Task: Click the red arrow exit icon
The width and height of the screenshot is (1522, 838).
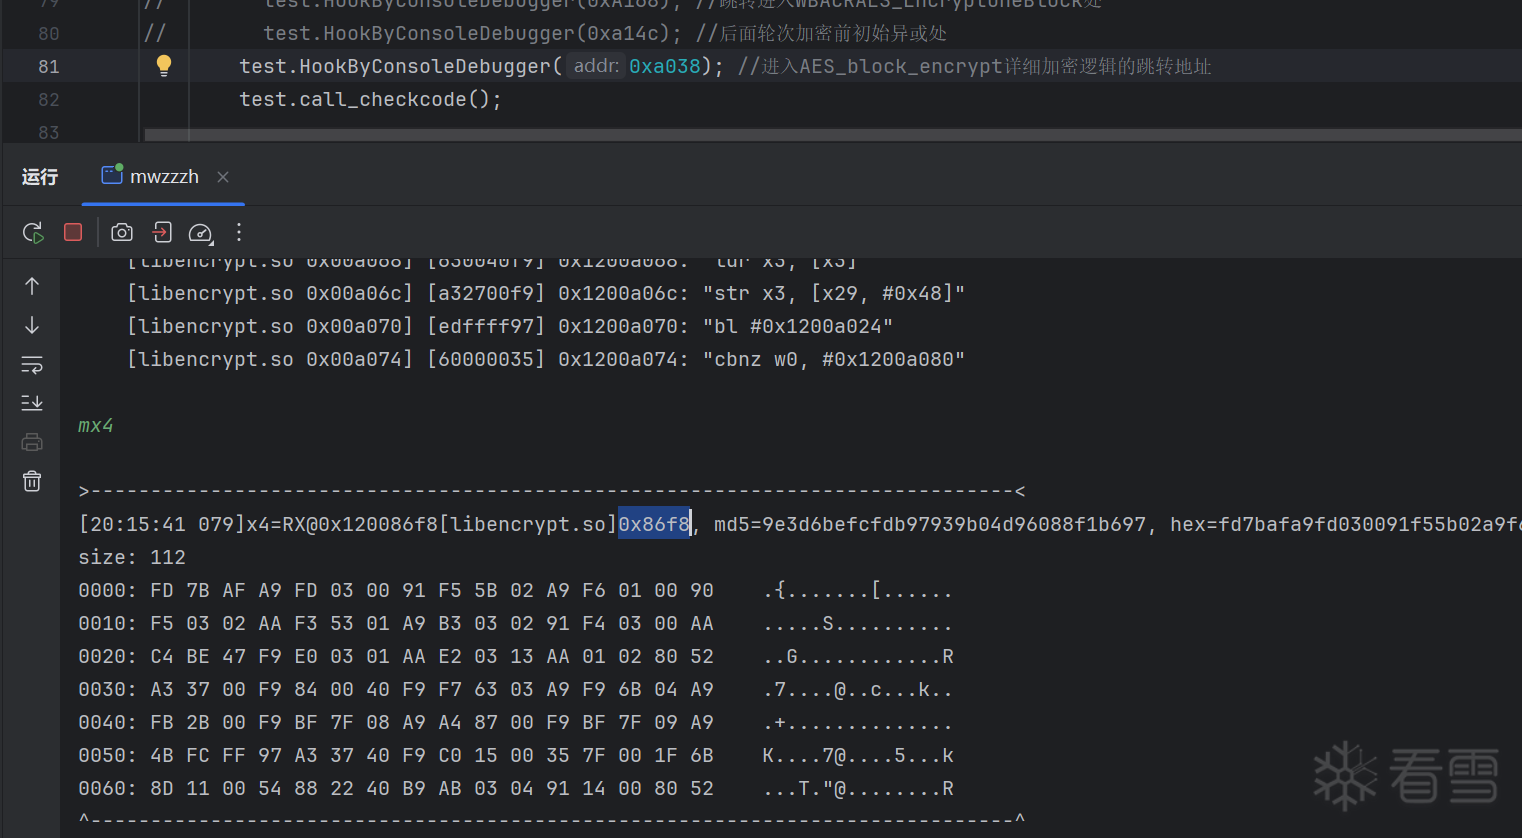Action: (162, 232)
